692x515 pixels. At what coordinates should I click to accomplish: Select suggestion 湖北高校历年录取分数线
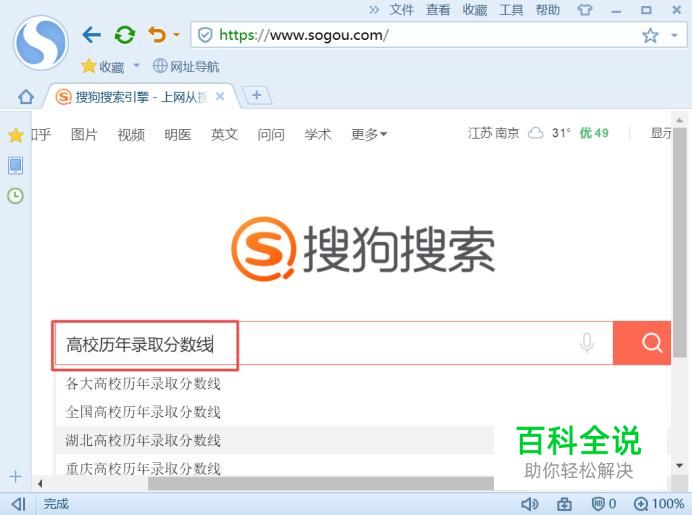click(143, 440)
